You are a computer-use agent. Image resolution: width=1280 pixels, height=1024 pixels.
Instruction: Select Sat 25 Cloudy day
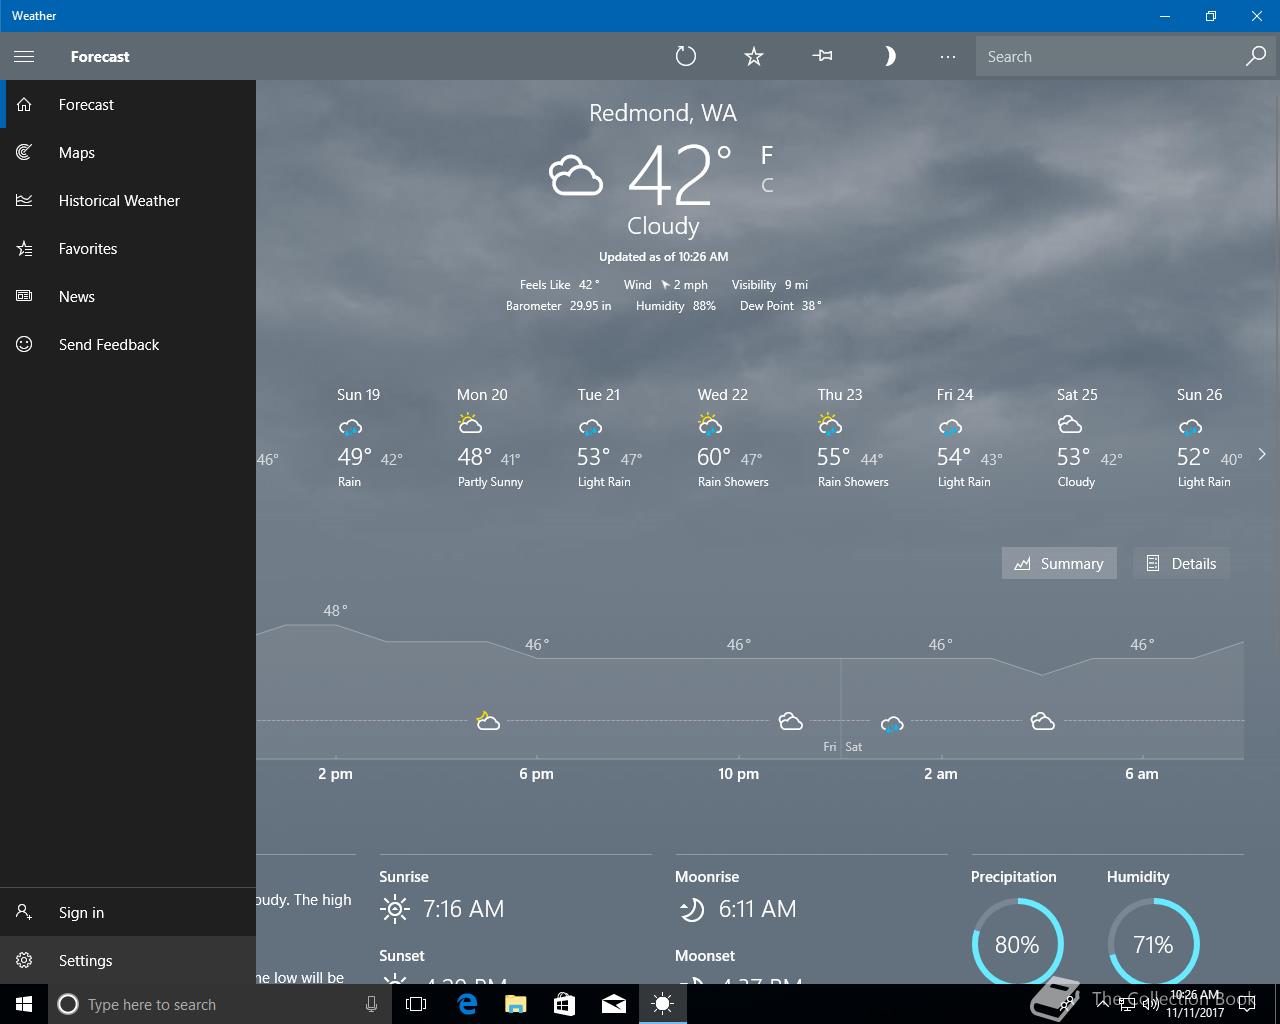1090,438
